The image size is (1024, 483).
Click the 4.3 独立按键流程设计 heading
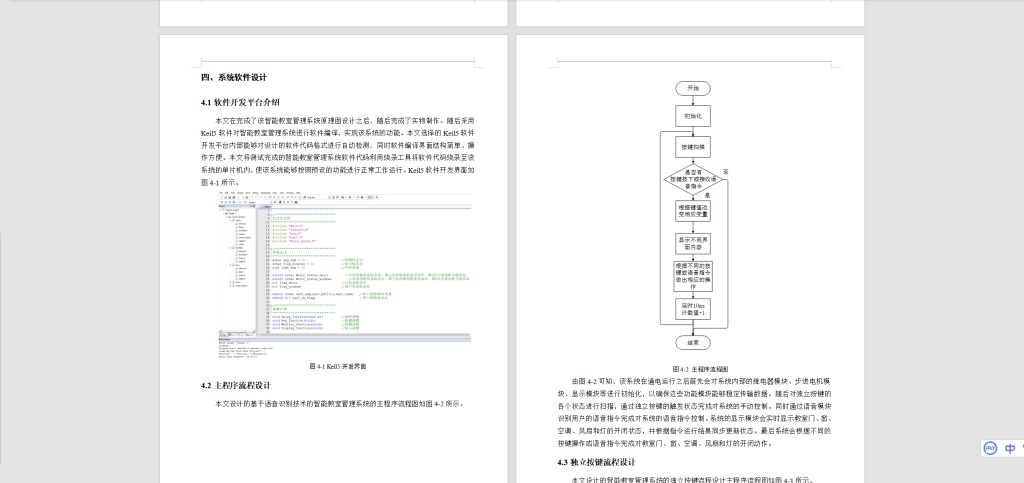(x=596, y=463)
